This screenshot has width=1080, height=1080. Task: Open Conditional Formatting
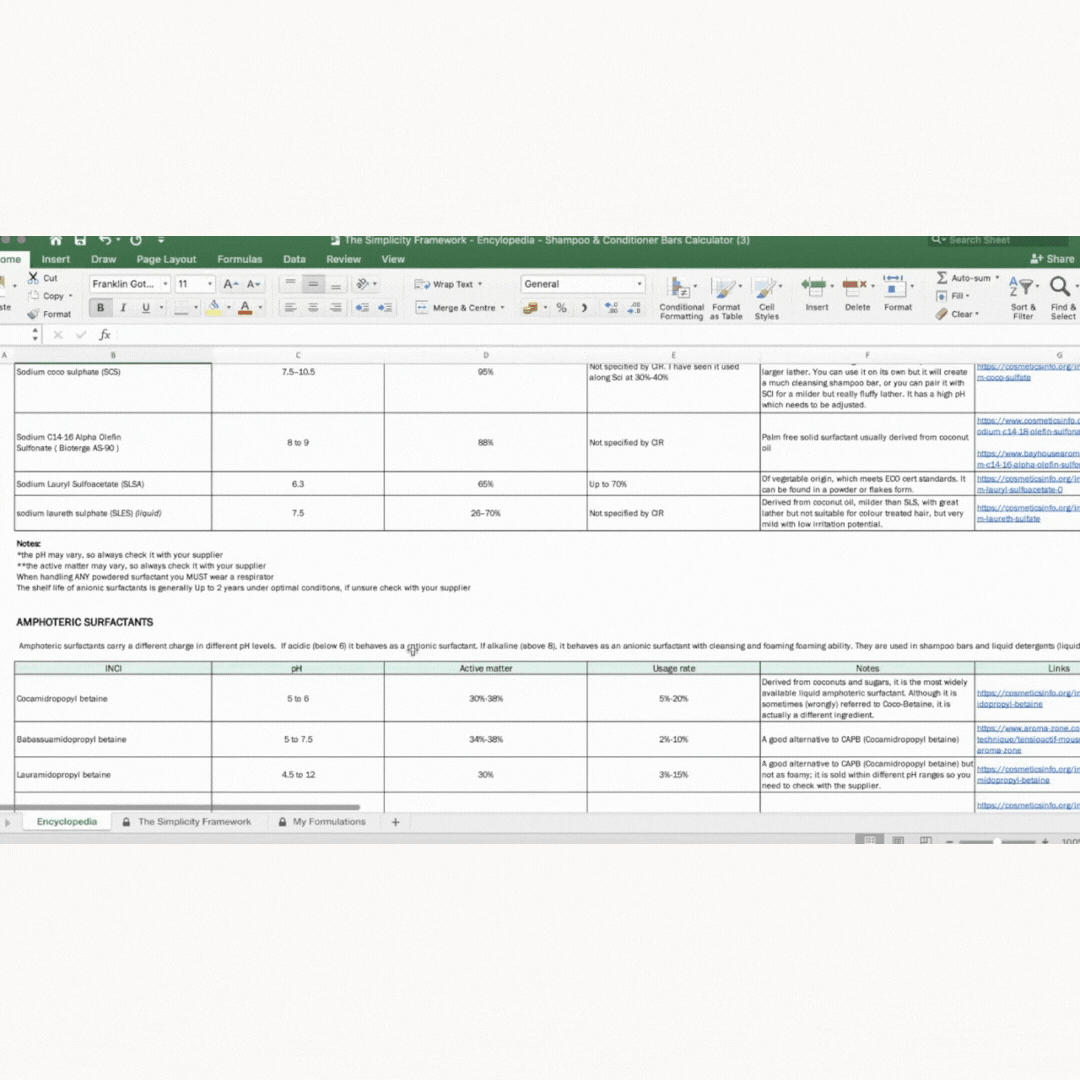681,298
